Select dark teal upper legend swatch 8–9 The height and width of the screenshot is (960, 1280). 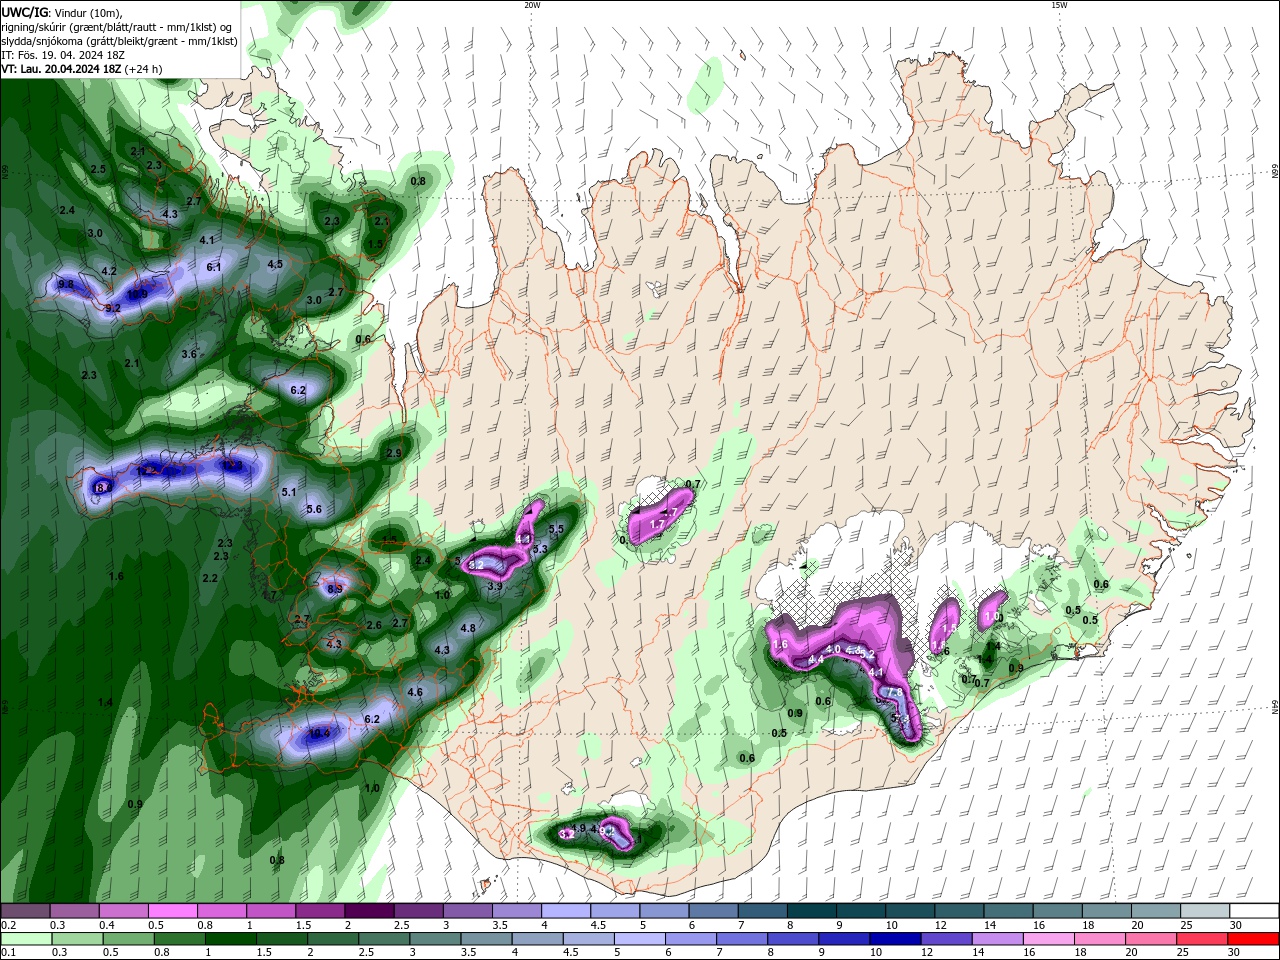[x=812, y=911]
